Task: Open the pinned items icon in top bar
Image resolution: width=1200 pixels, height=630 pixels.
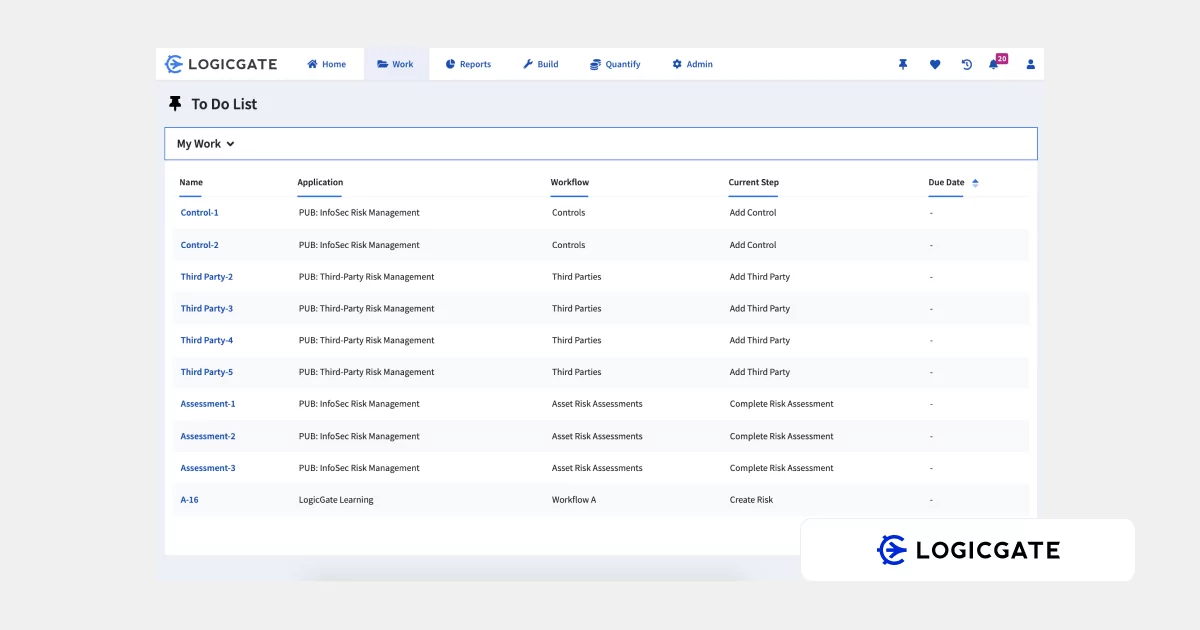Action: tap(903, 64)
